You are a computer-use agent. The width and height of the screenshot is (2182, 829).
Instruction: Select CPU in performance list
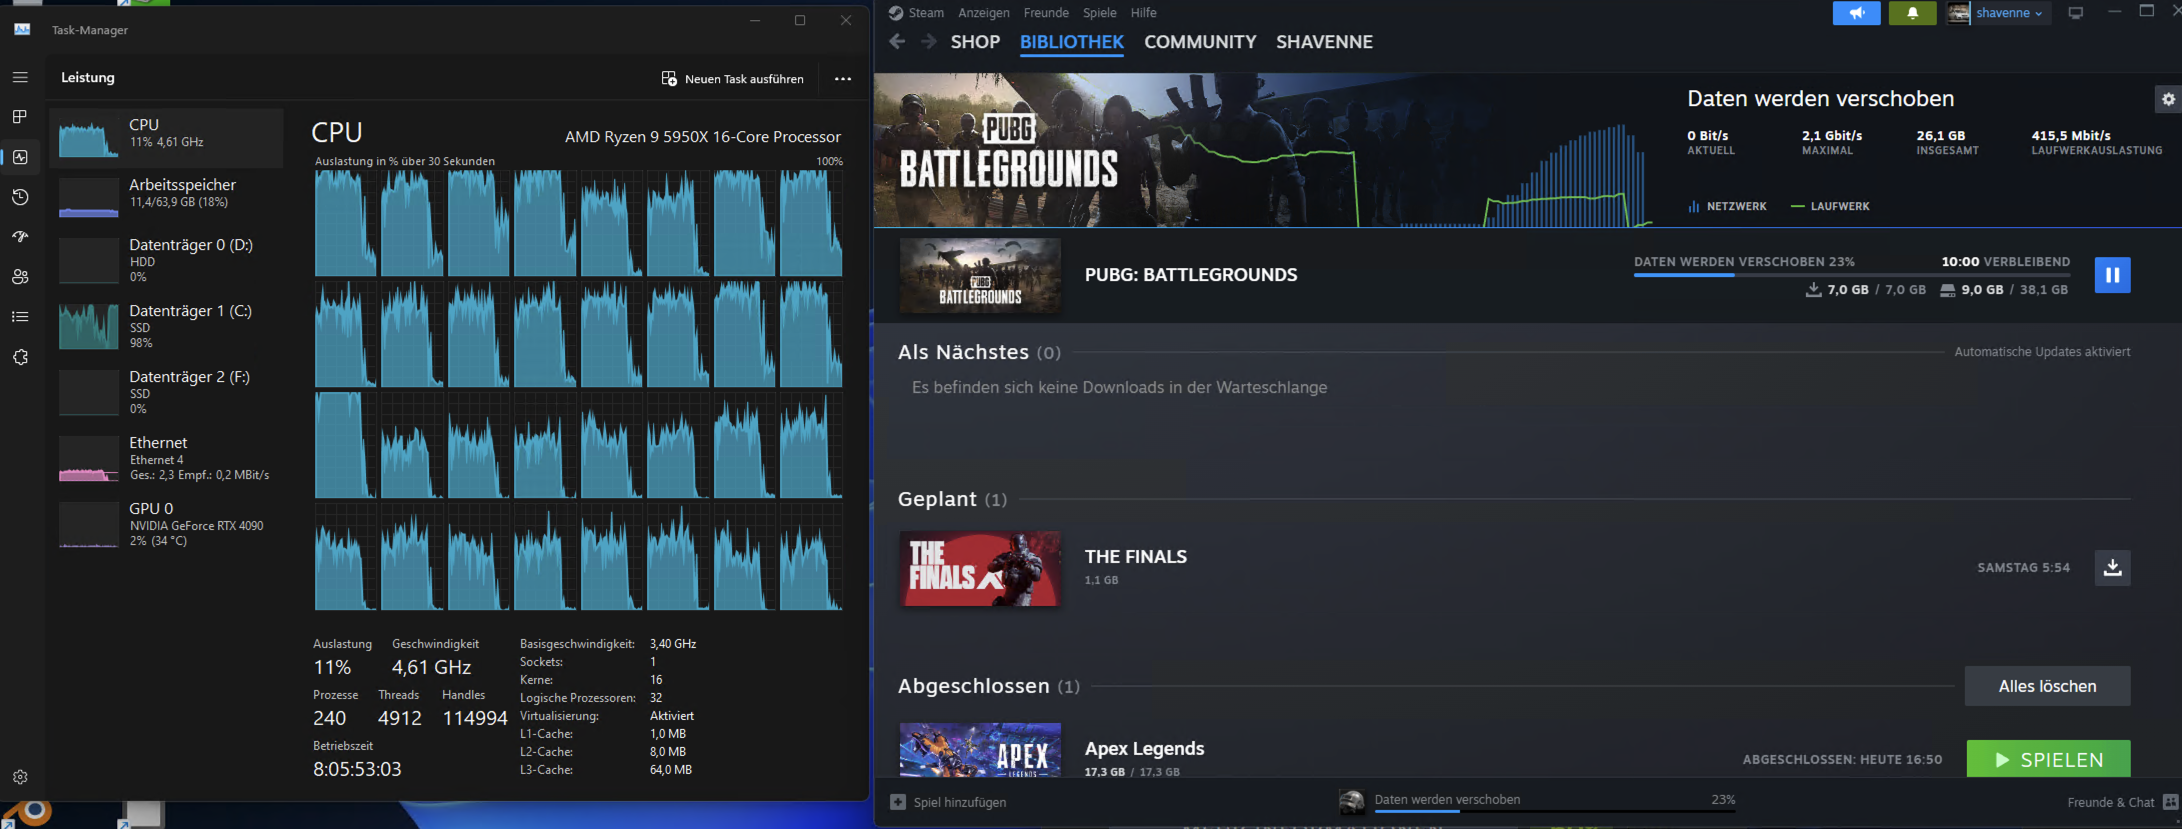pos(167,138)
